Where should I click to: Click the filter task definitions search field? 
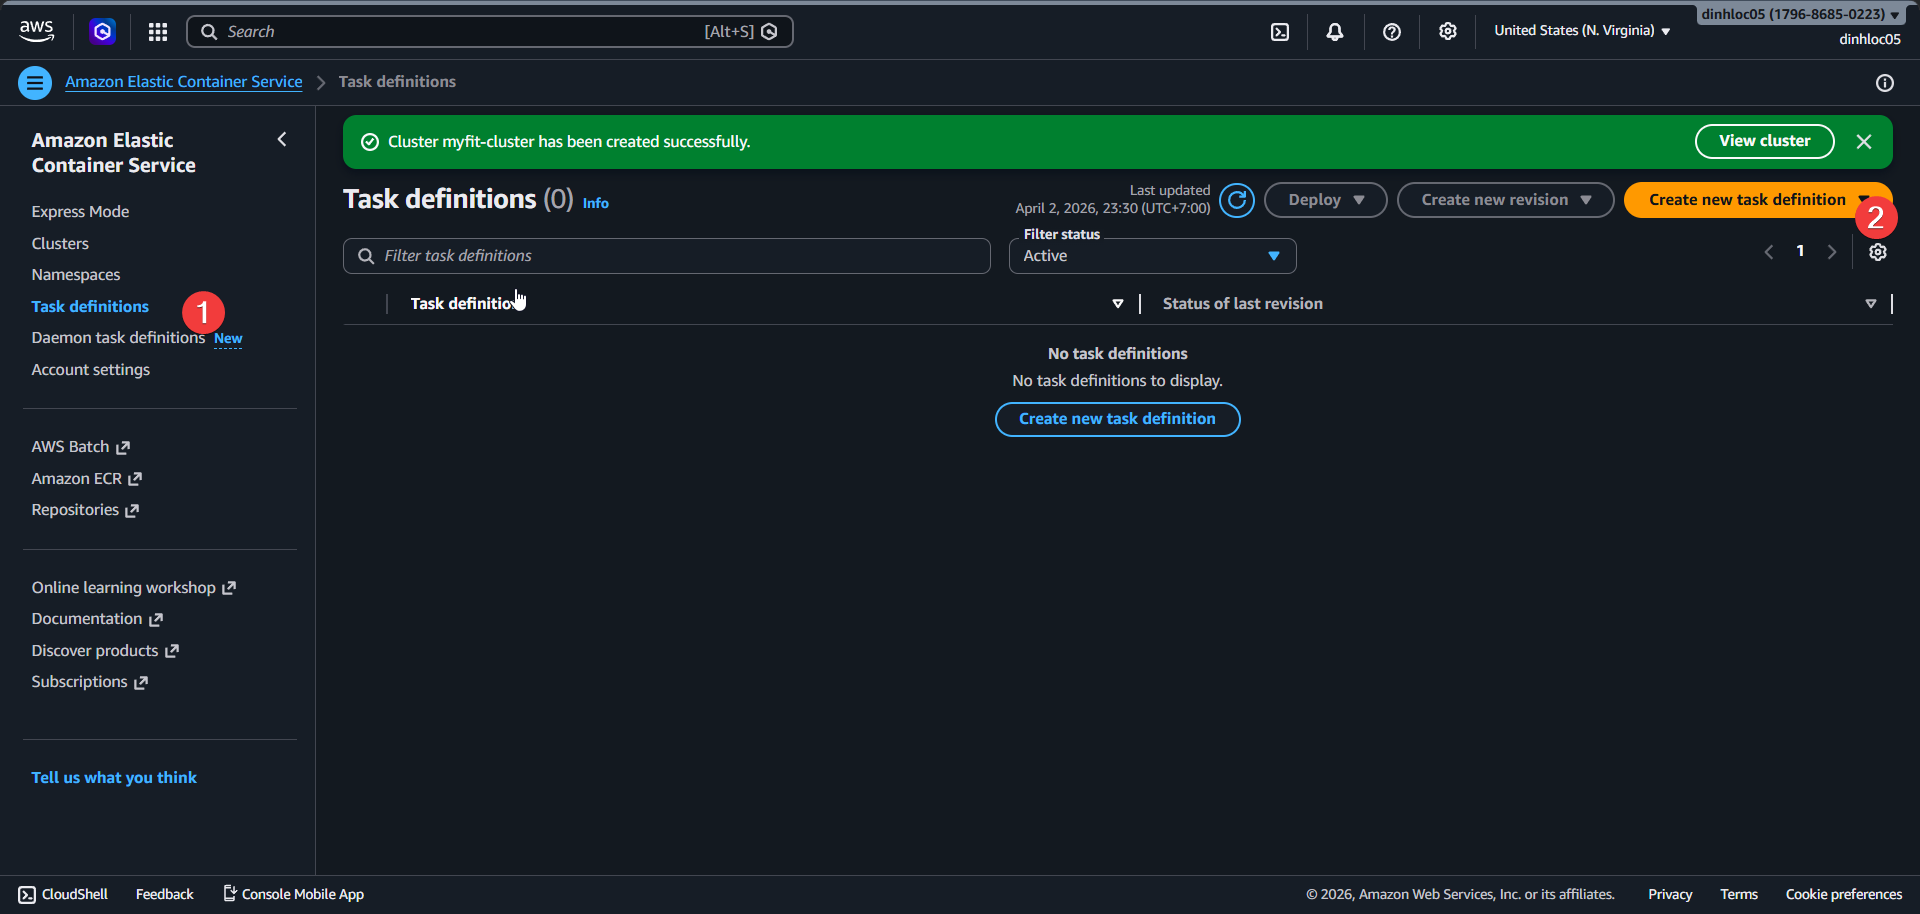[x=666, y=255]
